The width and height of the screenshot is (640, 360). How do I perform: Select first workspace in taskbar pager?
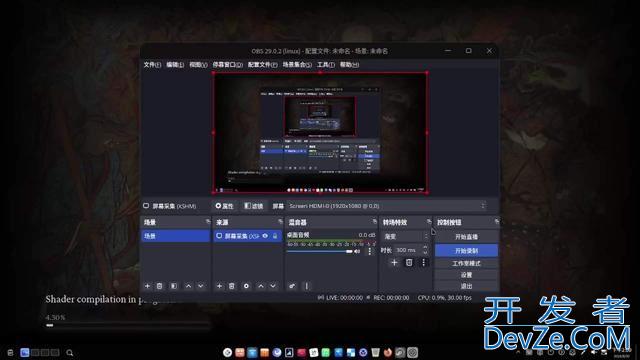(25, 352)
